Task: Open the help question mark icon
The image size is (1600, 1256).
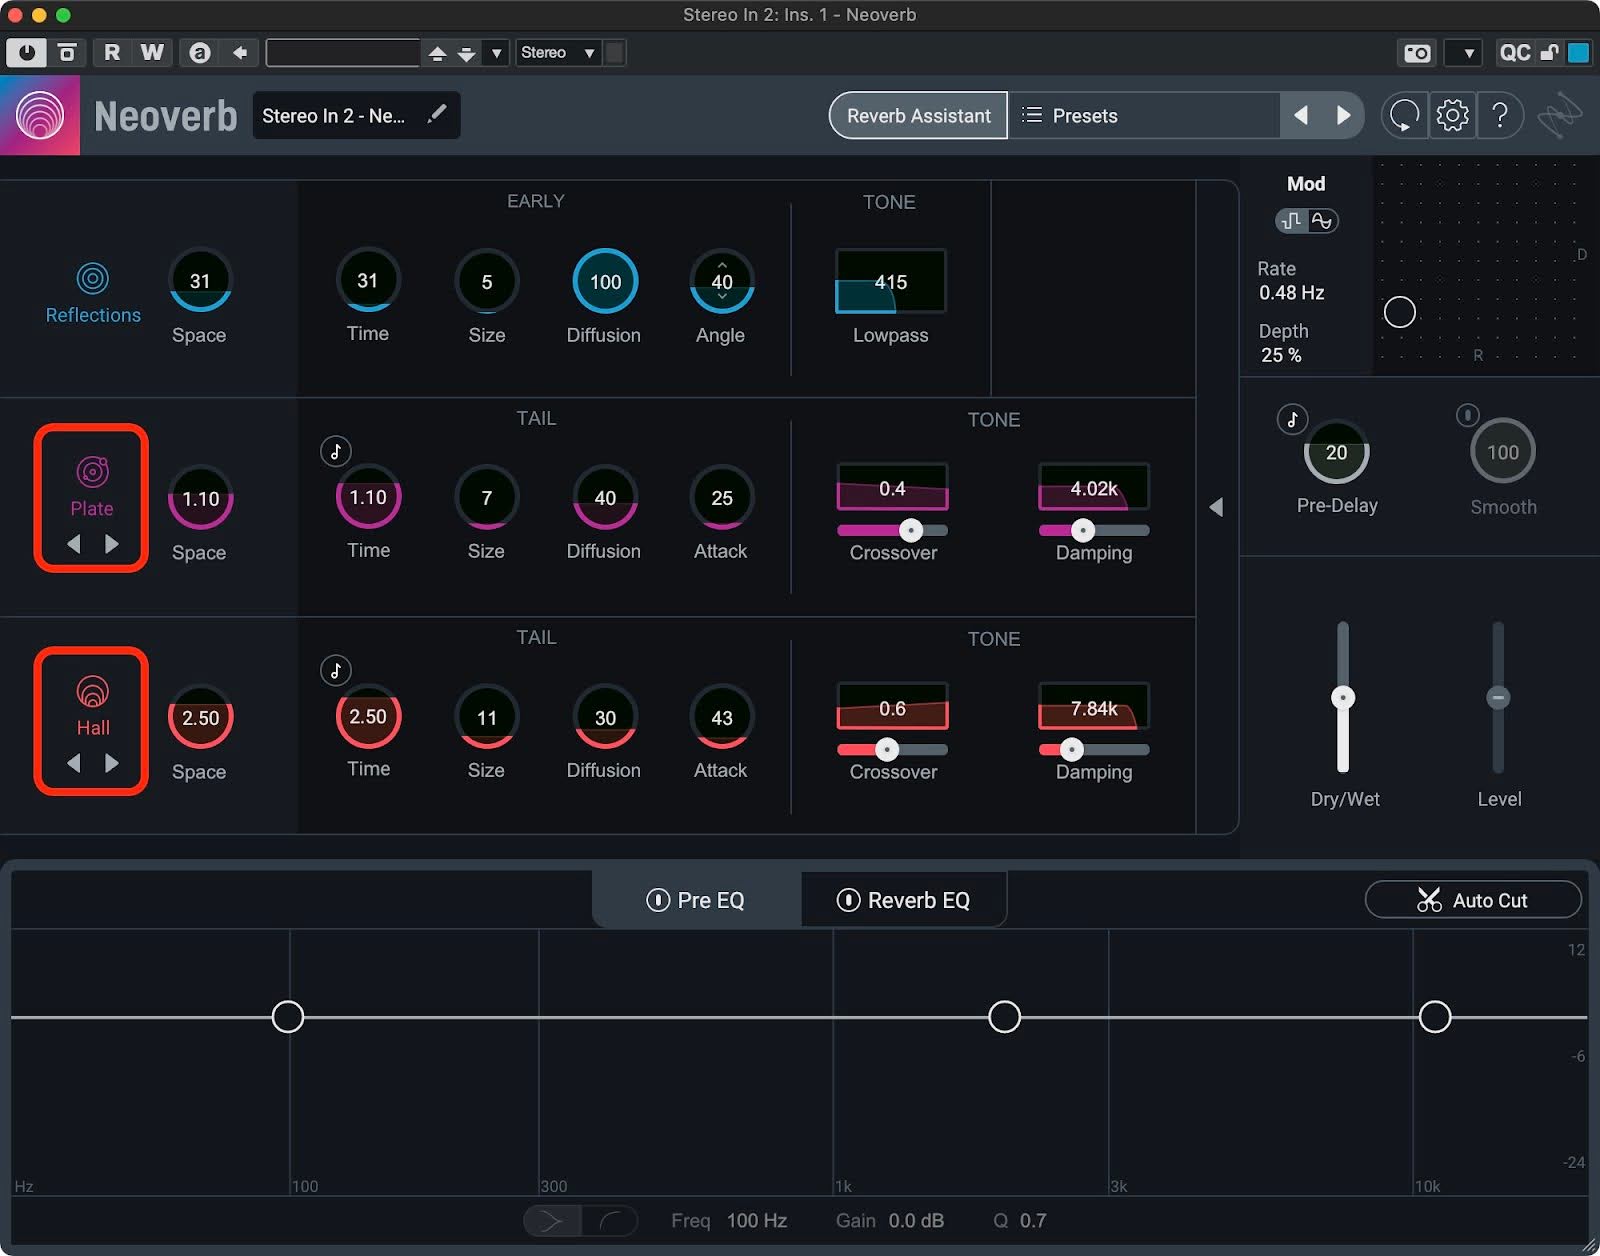Action: pos(1500,116)
